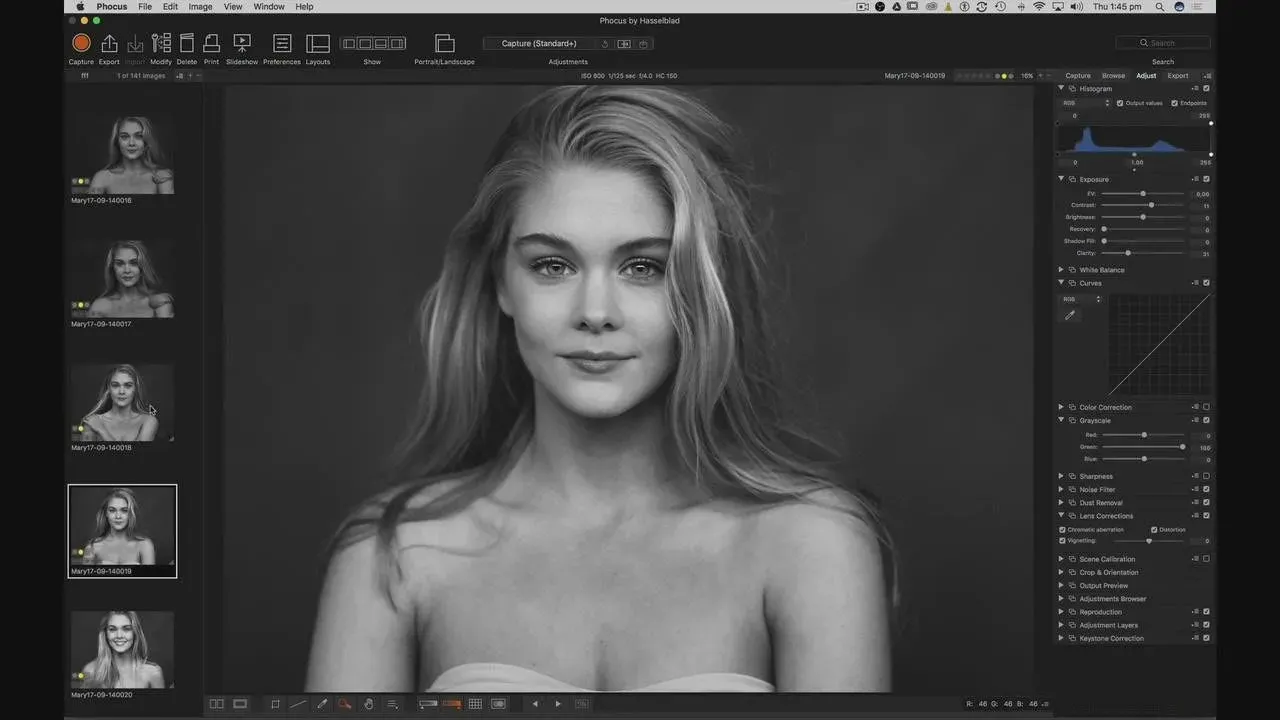
Task: Open the Image menu in menu bar
Action: click(200, 7)
